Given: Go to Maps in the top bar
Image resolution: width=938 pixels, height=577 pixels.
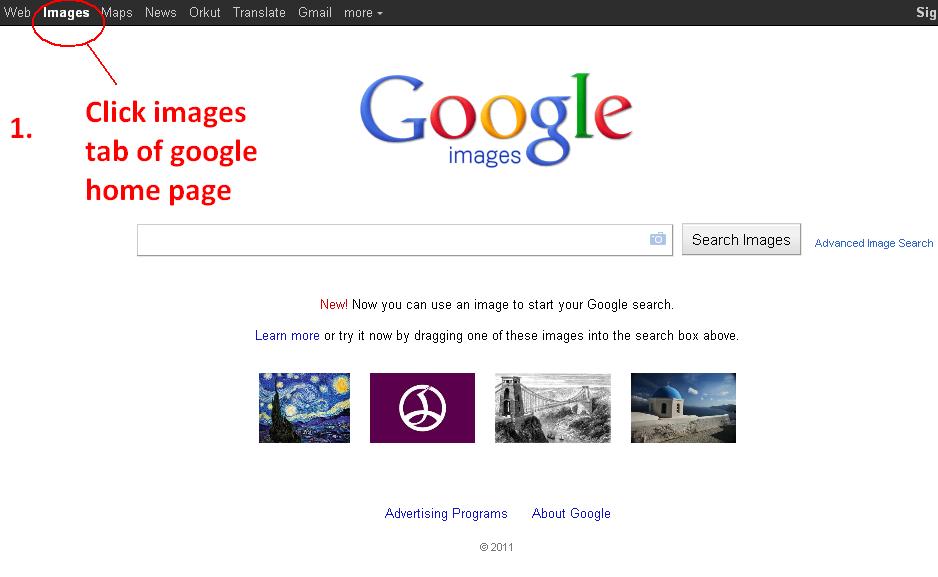Looking at the screenshot, I should click(117, 12).
